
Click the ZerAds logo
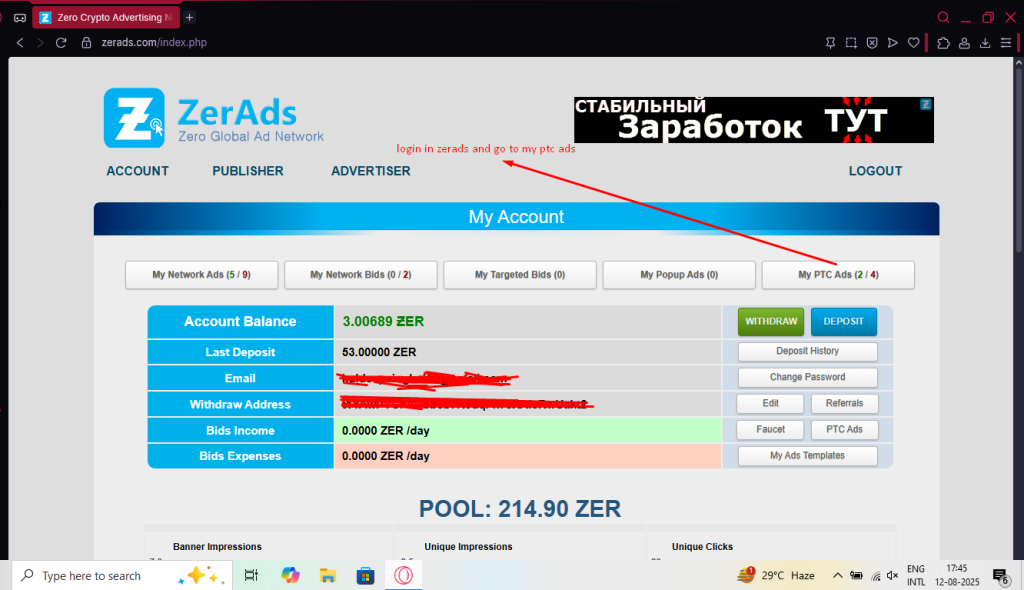(214, 119)
